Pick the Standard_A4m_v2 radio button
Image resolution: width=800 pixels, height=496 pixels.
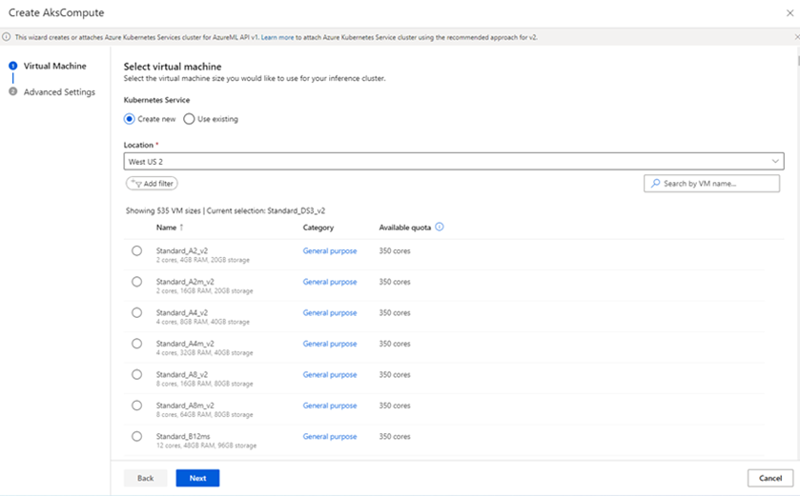point(136,343)
